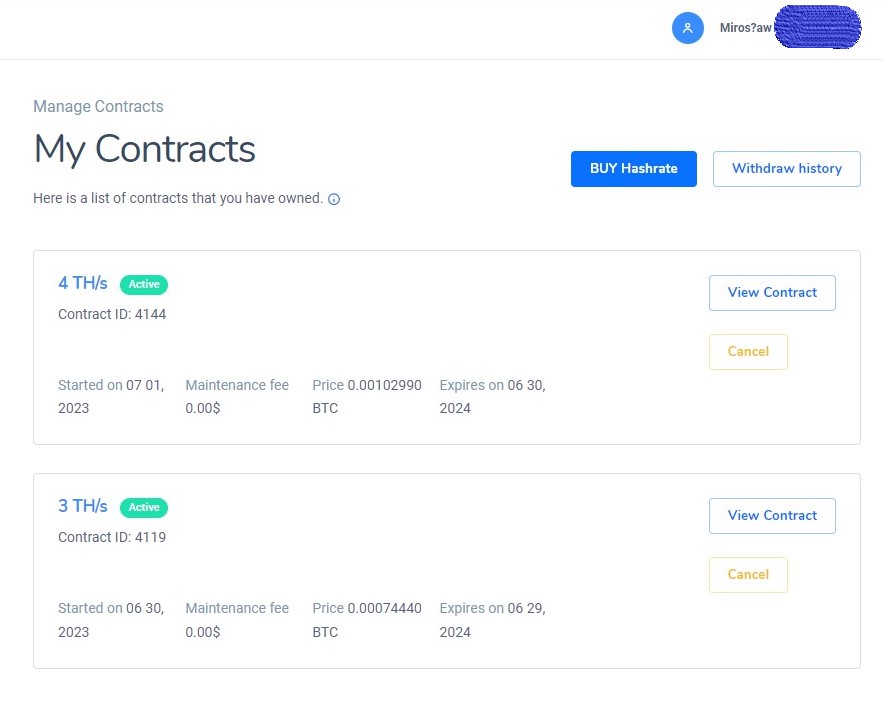Click the info icon beside contracts description
Image resolution: width=883 pixels, height=706 pixels.
click(334, 199)
